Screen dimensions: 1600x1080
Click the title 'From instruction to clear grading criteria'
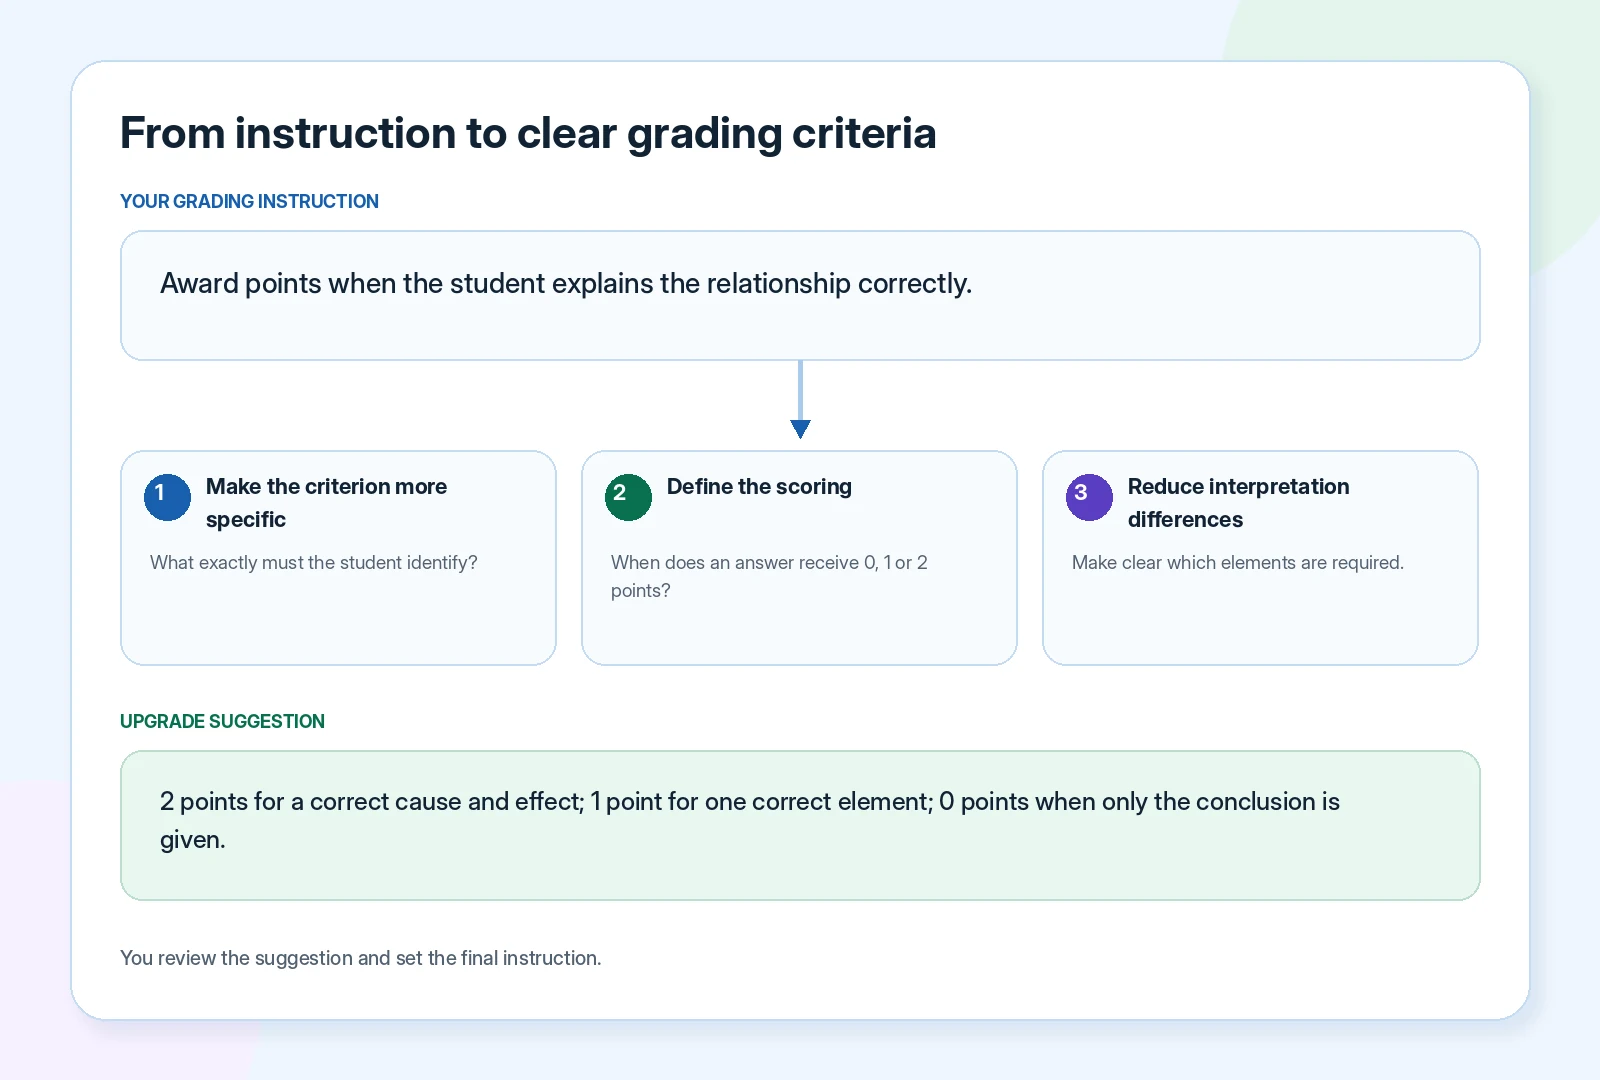point(528,134)
